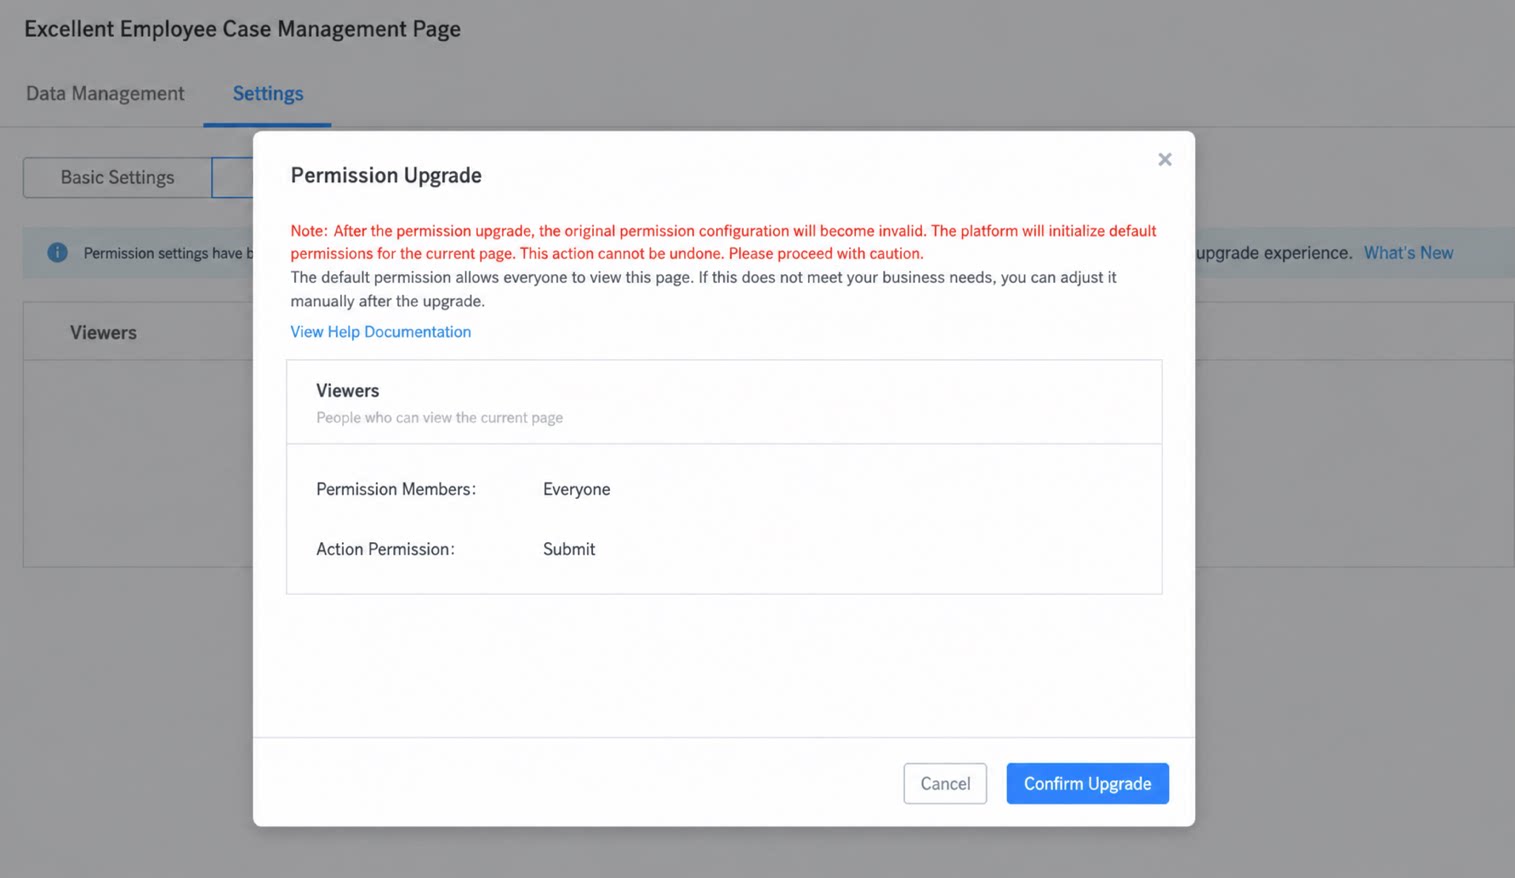Select the Settings tab

pyautogui.click(x=268, y=93)
